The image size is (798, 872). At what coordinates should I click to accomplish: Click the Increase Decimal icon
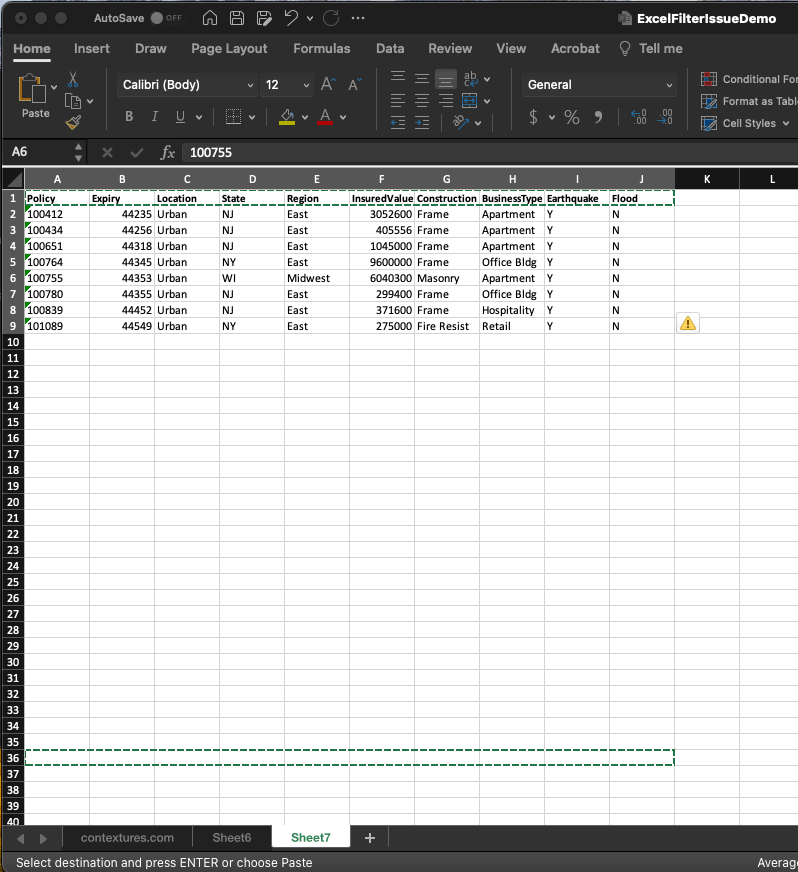coord(638,117)
